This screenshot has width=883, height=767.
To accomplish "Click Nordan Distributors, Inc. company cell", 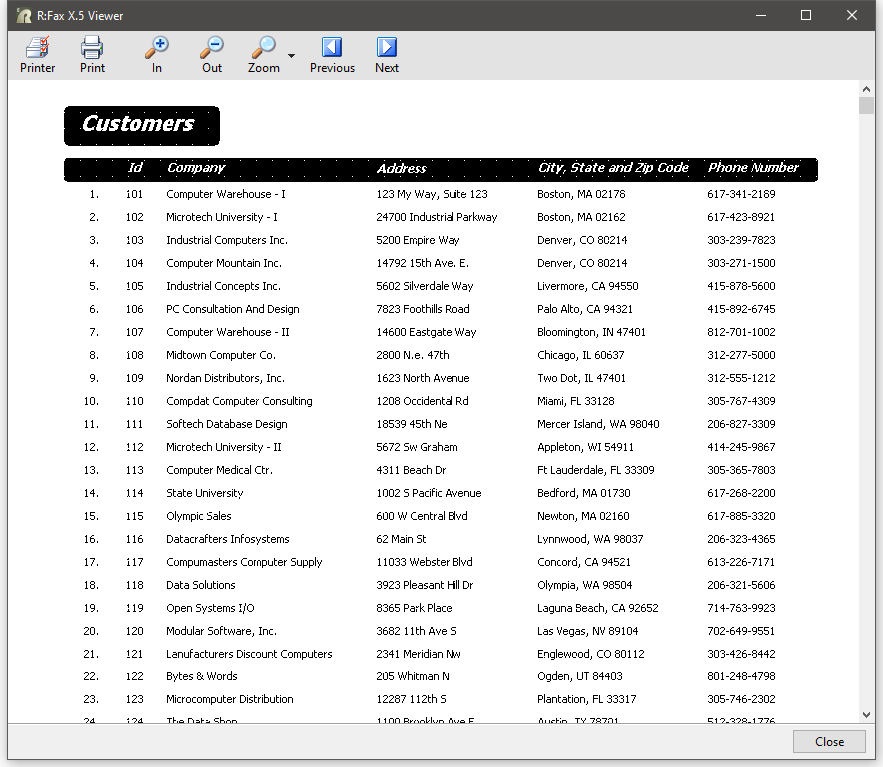I will [225, 378].
